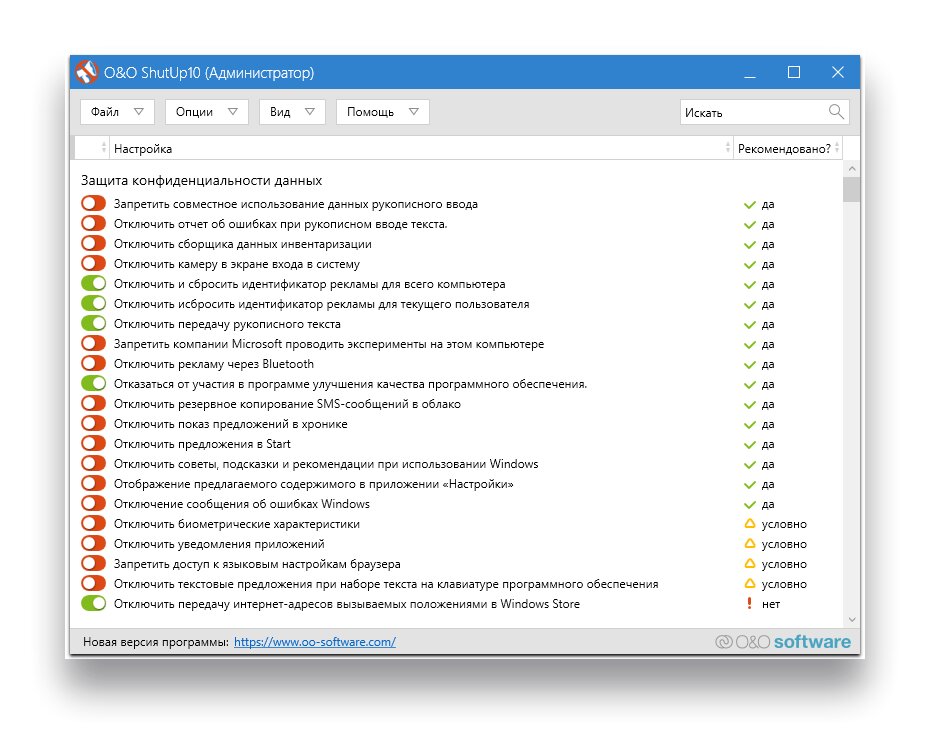The image size is (930, 749).
Task: Toggle Отключить предложения в Start switch
Action: point(93,444)
